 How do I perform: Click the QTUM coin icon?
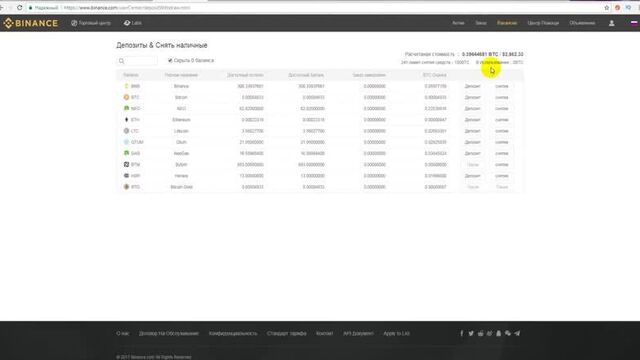tap(127, 142)
